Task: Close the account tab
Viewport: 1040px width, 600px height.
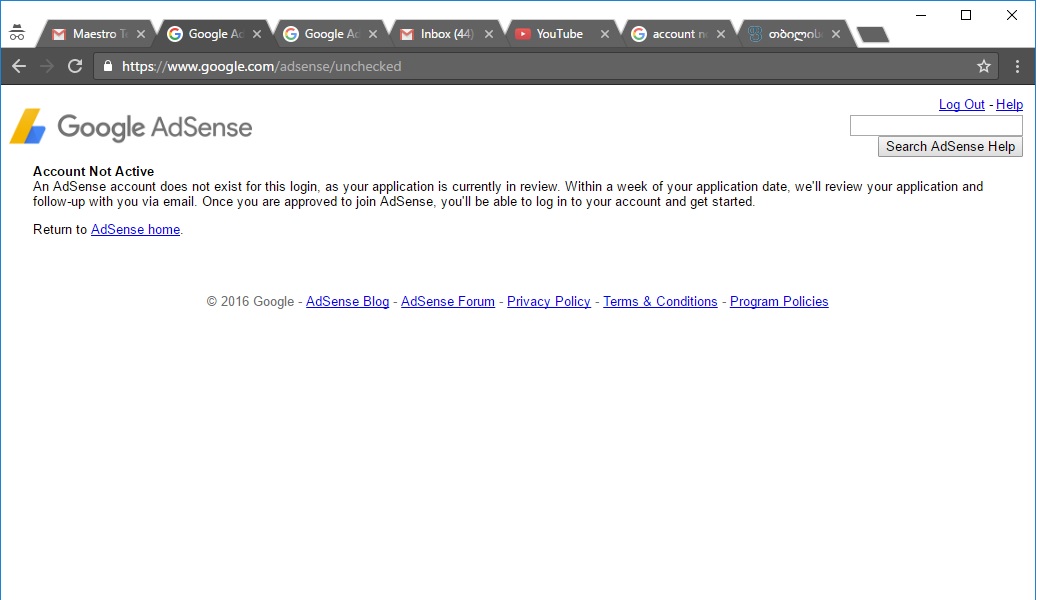Action: [x=720, y=34]
